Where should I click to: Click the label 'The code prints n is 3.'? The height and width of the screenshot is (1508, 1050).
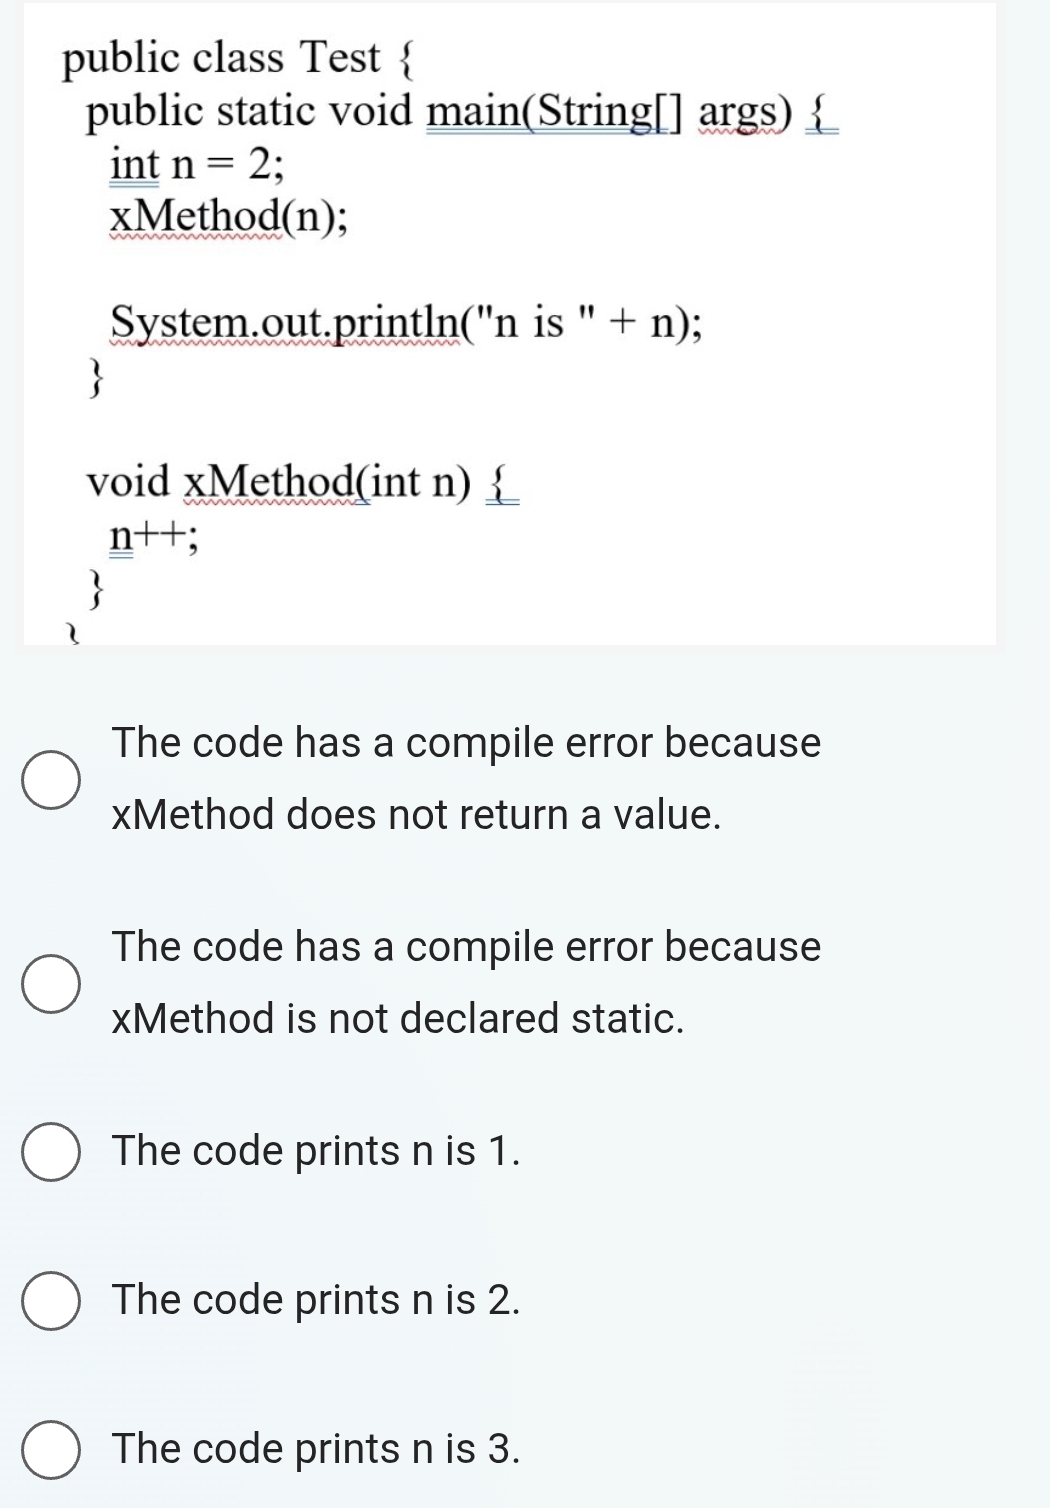(316, 1449)
